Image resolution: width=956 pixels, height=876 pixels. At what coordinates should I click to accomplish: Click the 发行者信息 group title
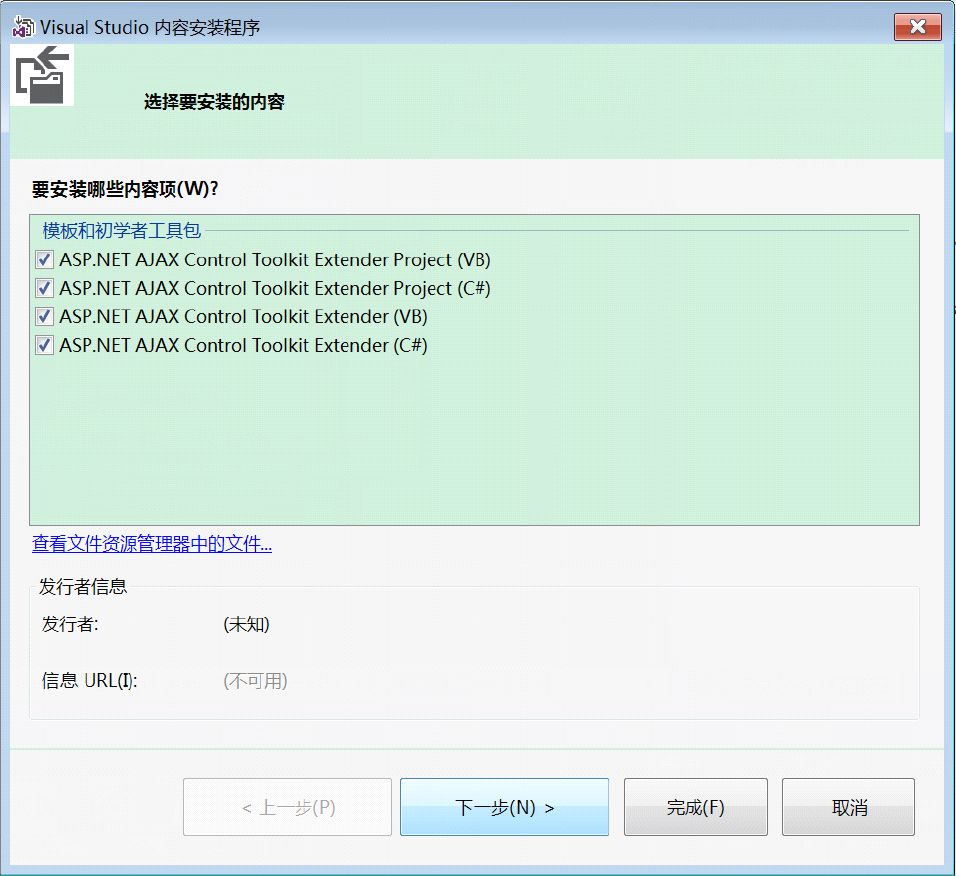[83, 586]
